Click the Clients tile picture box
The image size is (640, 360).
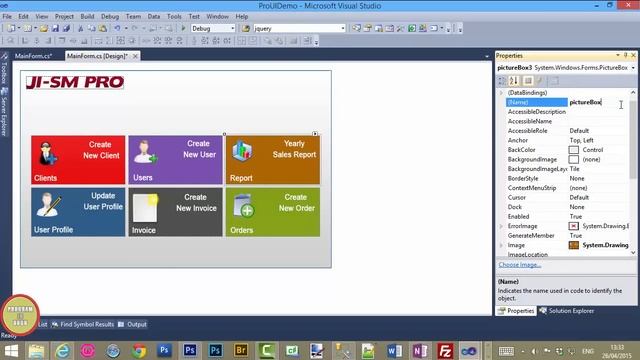click(x=78, y=160)
